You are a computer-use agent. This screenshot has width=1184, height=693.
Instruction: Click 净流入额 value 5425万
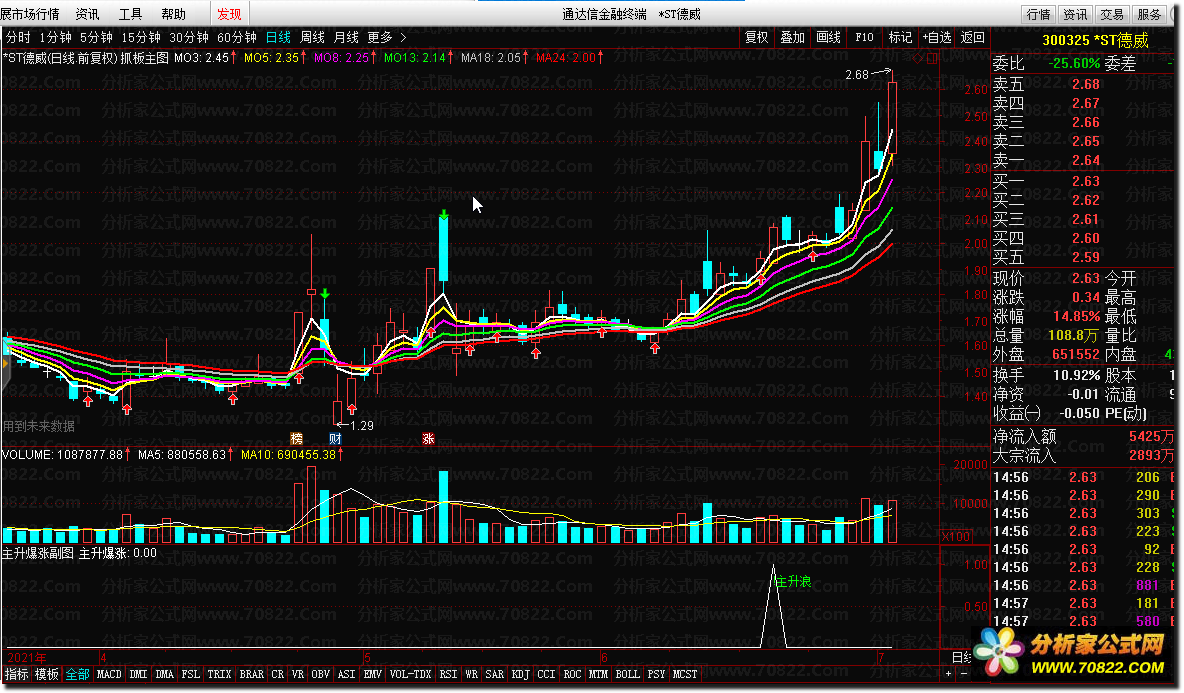pyautogui.click(x=1152, y=436)
